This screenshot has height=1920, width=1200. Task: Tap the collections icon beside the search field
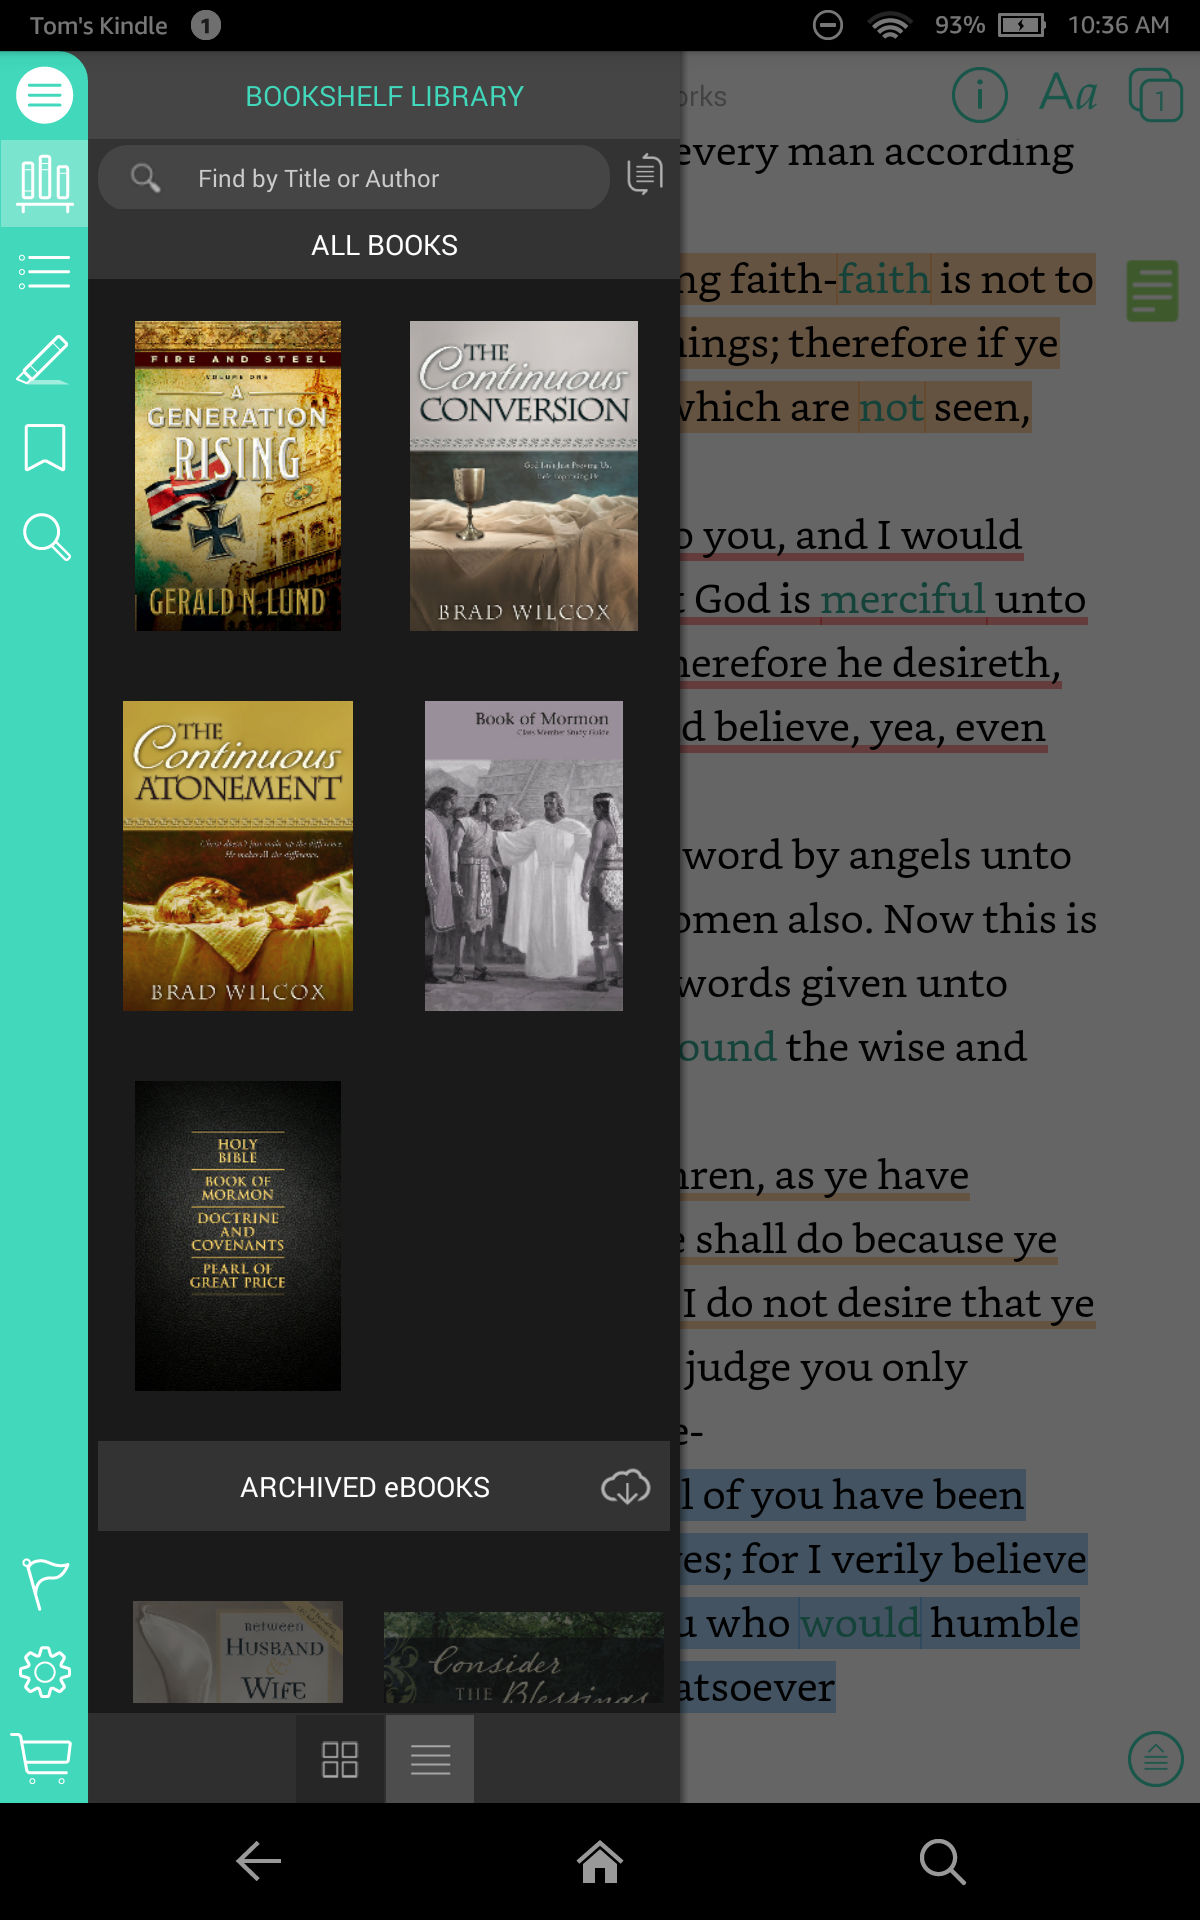[x=645, y=175]
